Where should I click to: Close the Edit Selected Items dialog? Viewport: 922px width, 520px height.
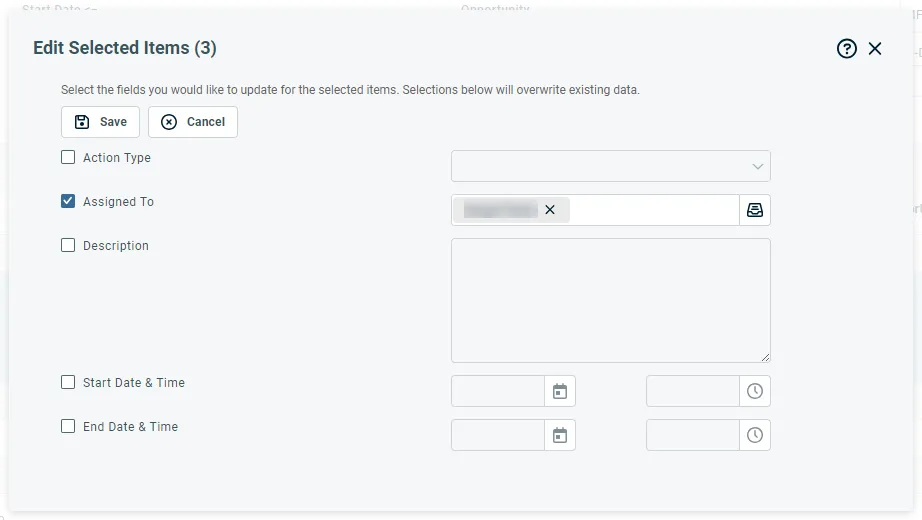[875, 49]
